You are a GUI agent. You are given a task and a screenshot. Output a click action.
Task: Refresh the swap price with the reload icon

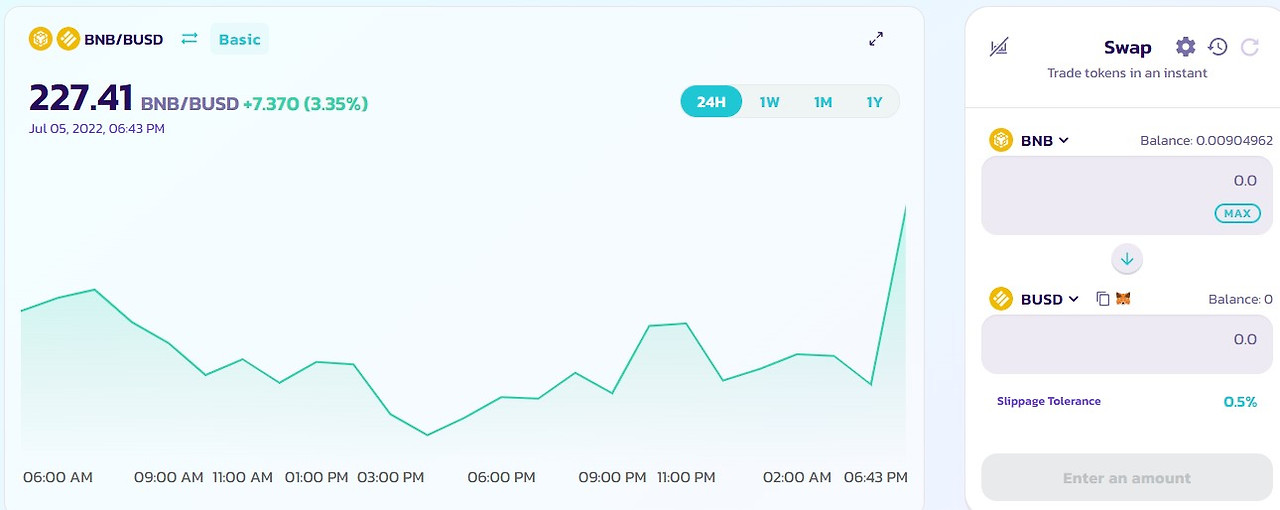click(x=1250, y=46)
